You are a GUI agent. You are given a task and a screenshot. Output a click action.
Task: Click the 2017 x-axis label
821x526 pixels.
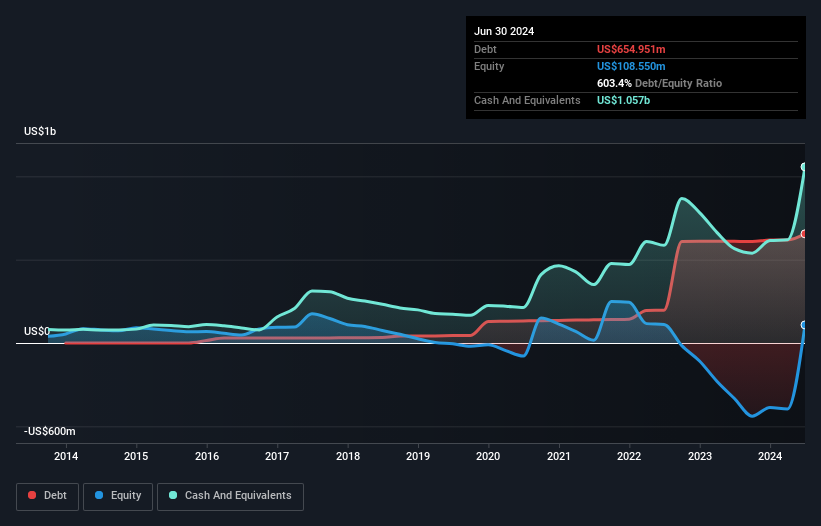point(277,456)
